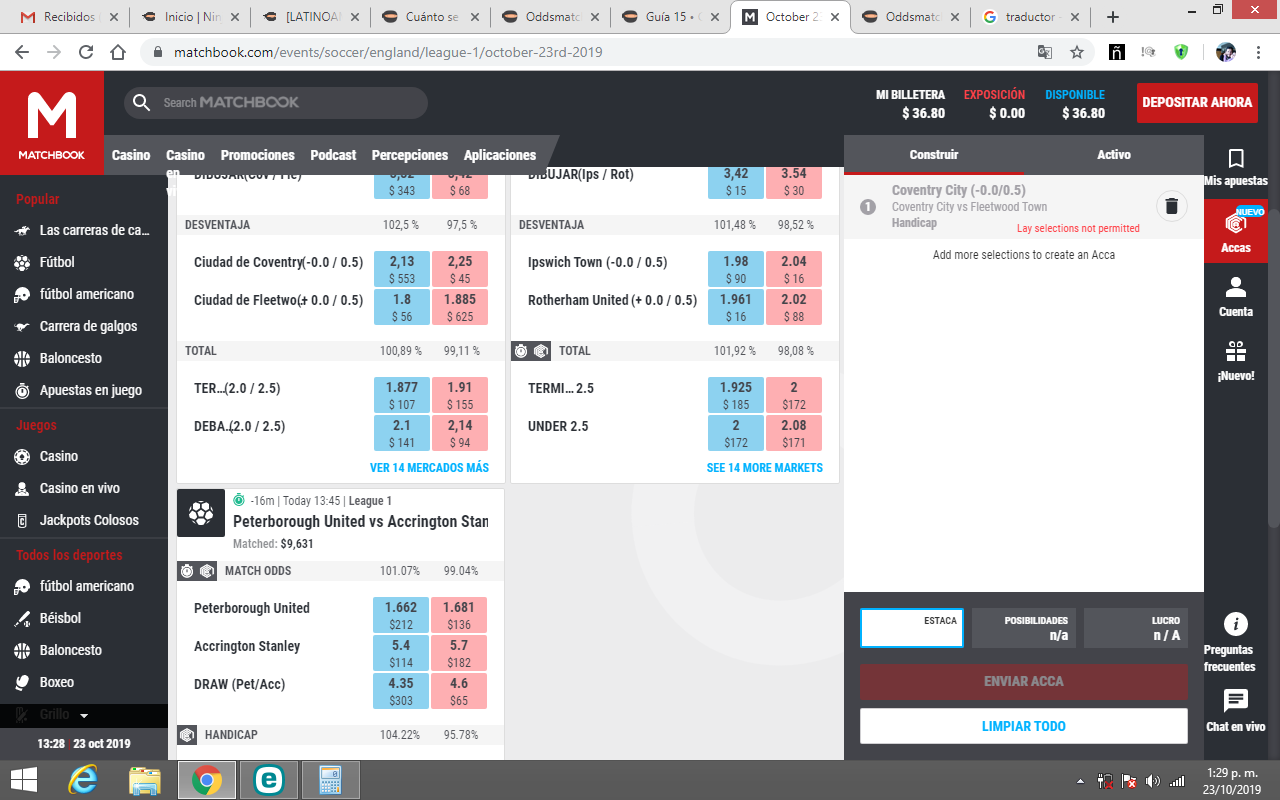Click the stopwatch icon in Match Odds header
Viewport: 1280px width, 800px height.
pos(187,571)
